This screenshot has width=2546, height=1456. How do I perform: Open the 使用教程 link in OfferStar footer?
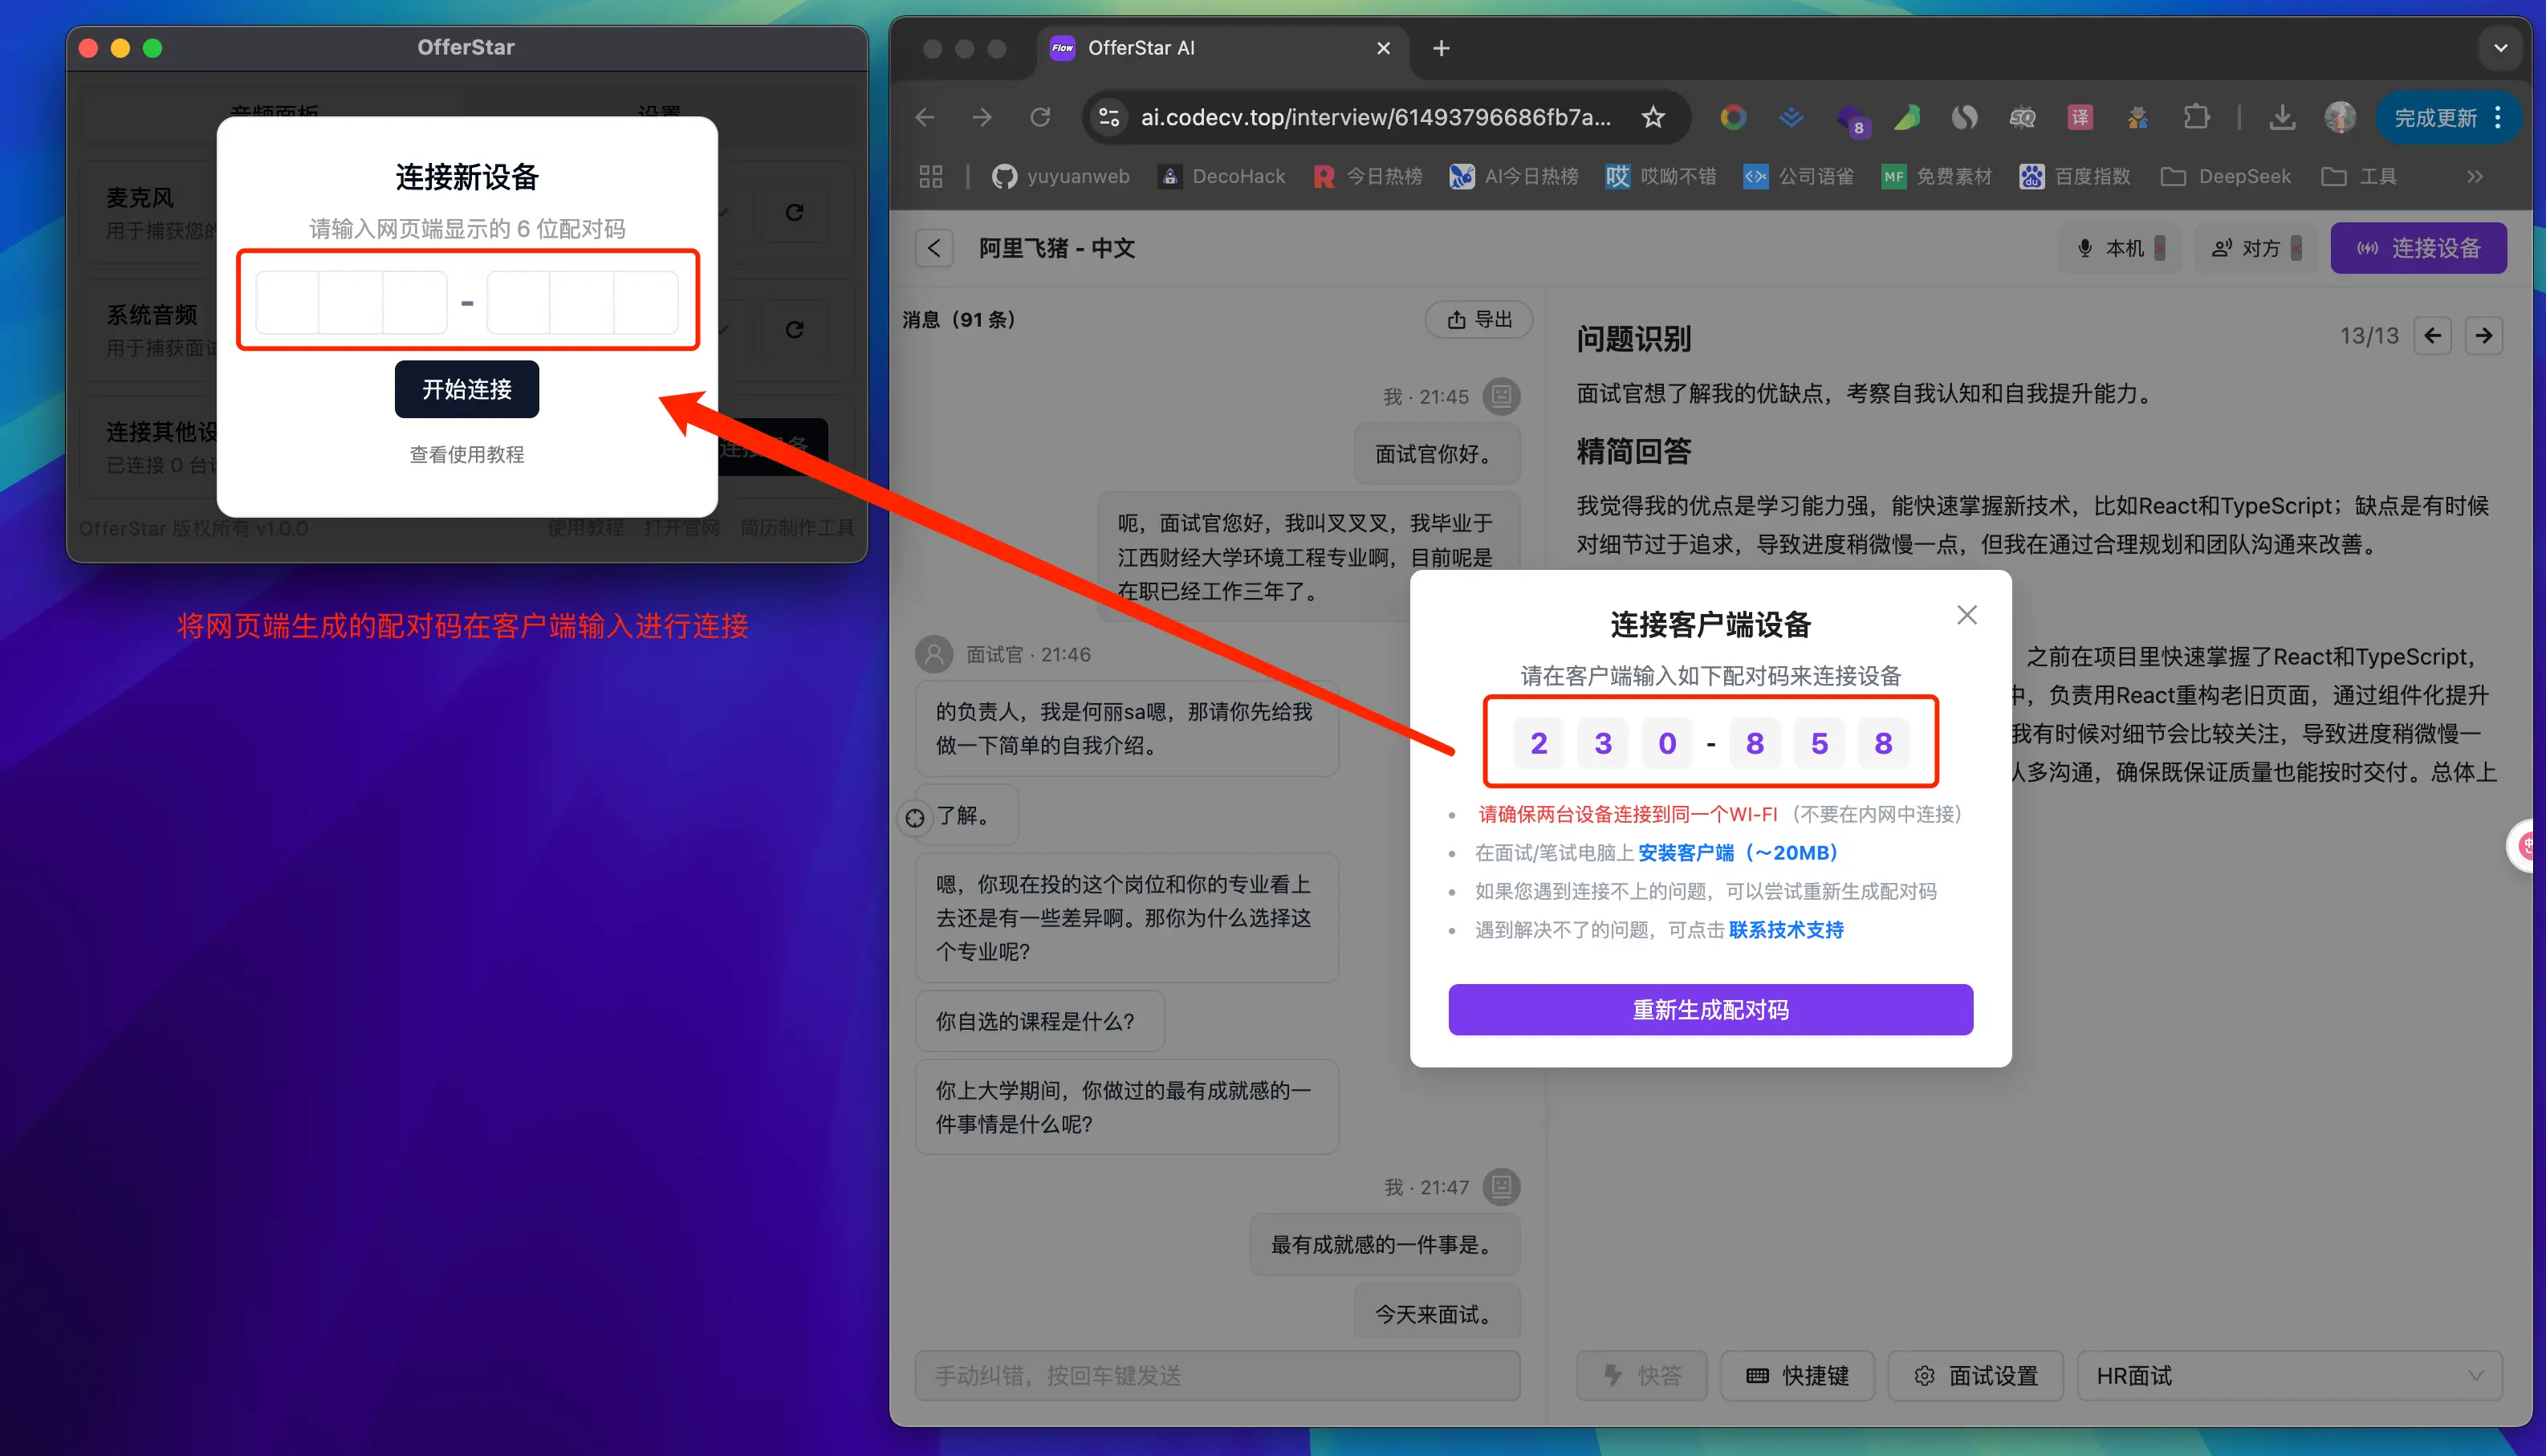click(585, 528)
